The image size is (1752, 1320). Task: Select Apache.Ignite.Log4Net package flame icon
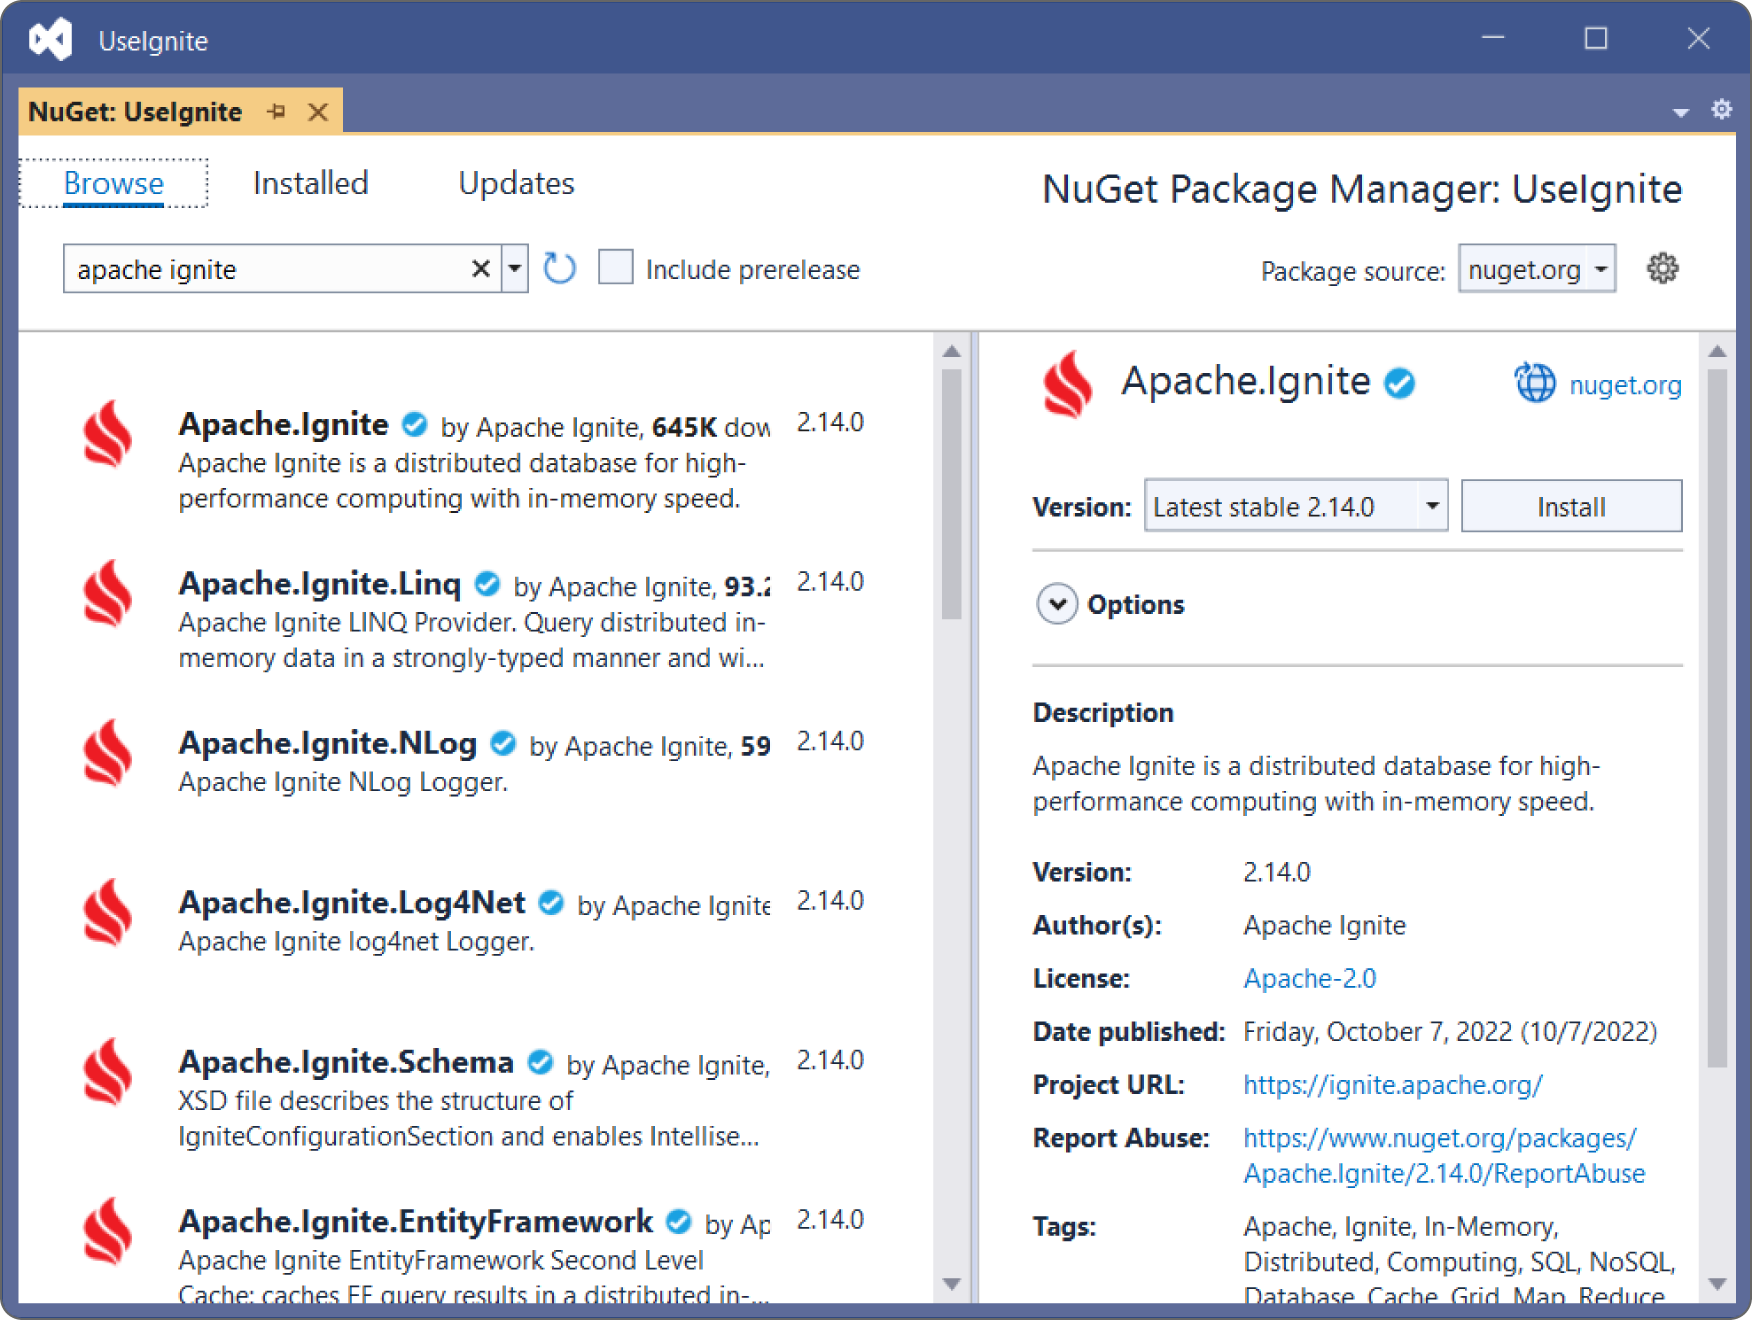click(x=108, y=912)
